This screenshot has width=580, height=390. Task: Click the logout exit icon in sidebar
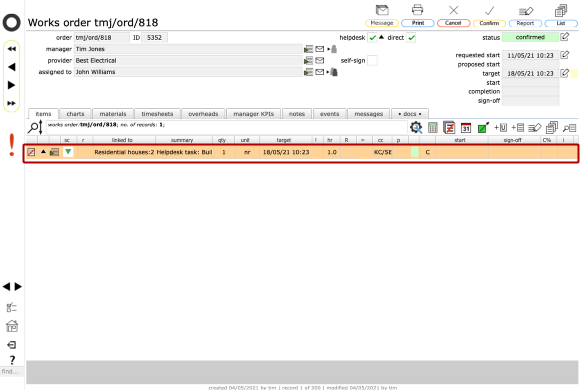12,345
